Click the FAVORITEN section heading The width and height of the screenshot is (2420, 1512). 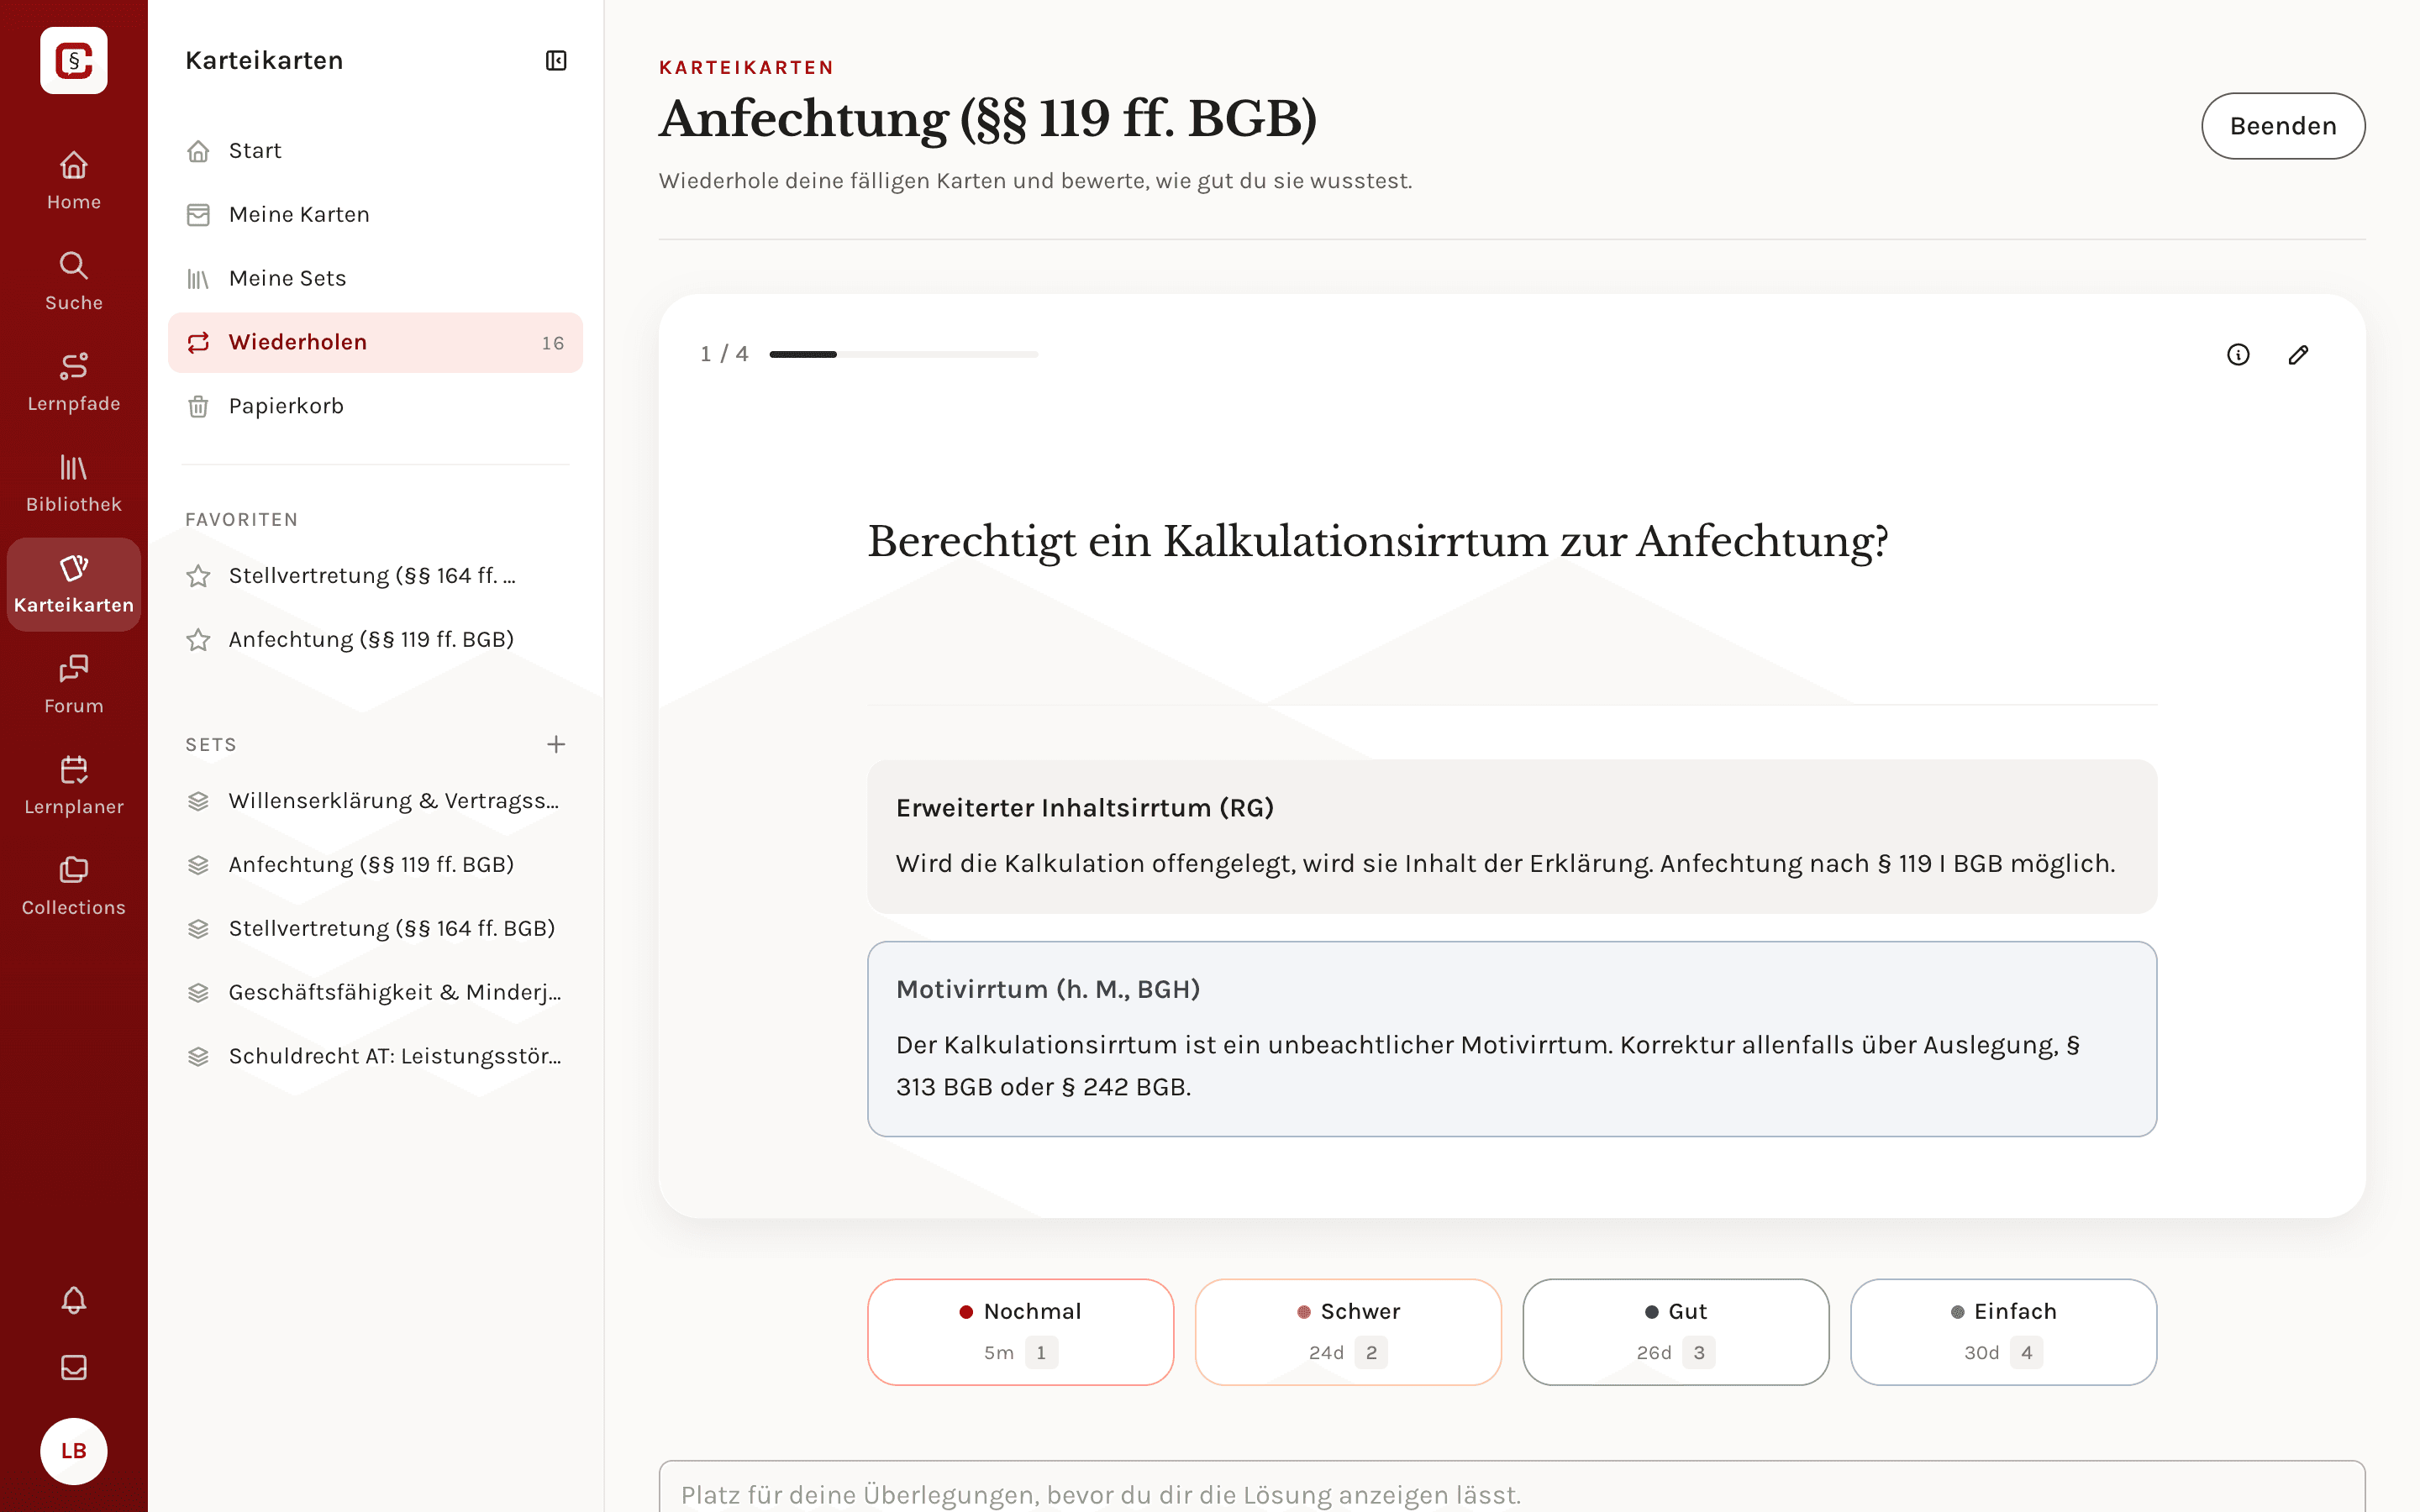click(241, 519)
